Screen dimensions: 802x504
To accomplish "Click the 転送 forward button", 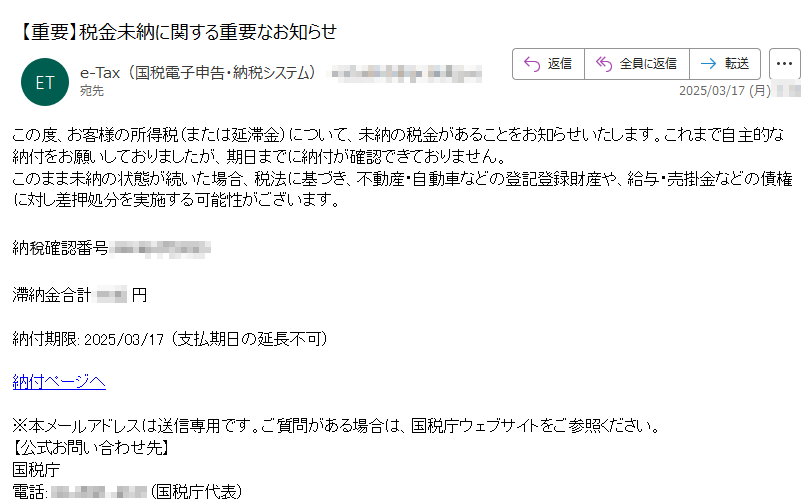I will click(x=725, y=64).
